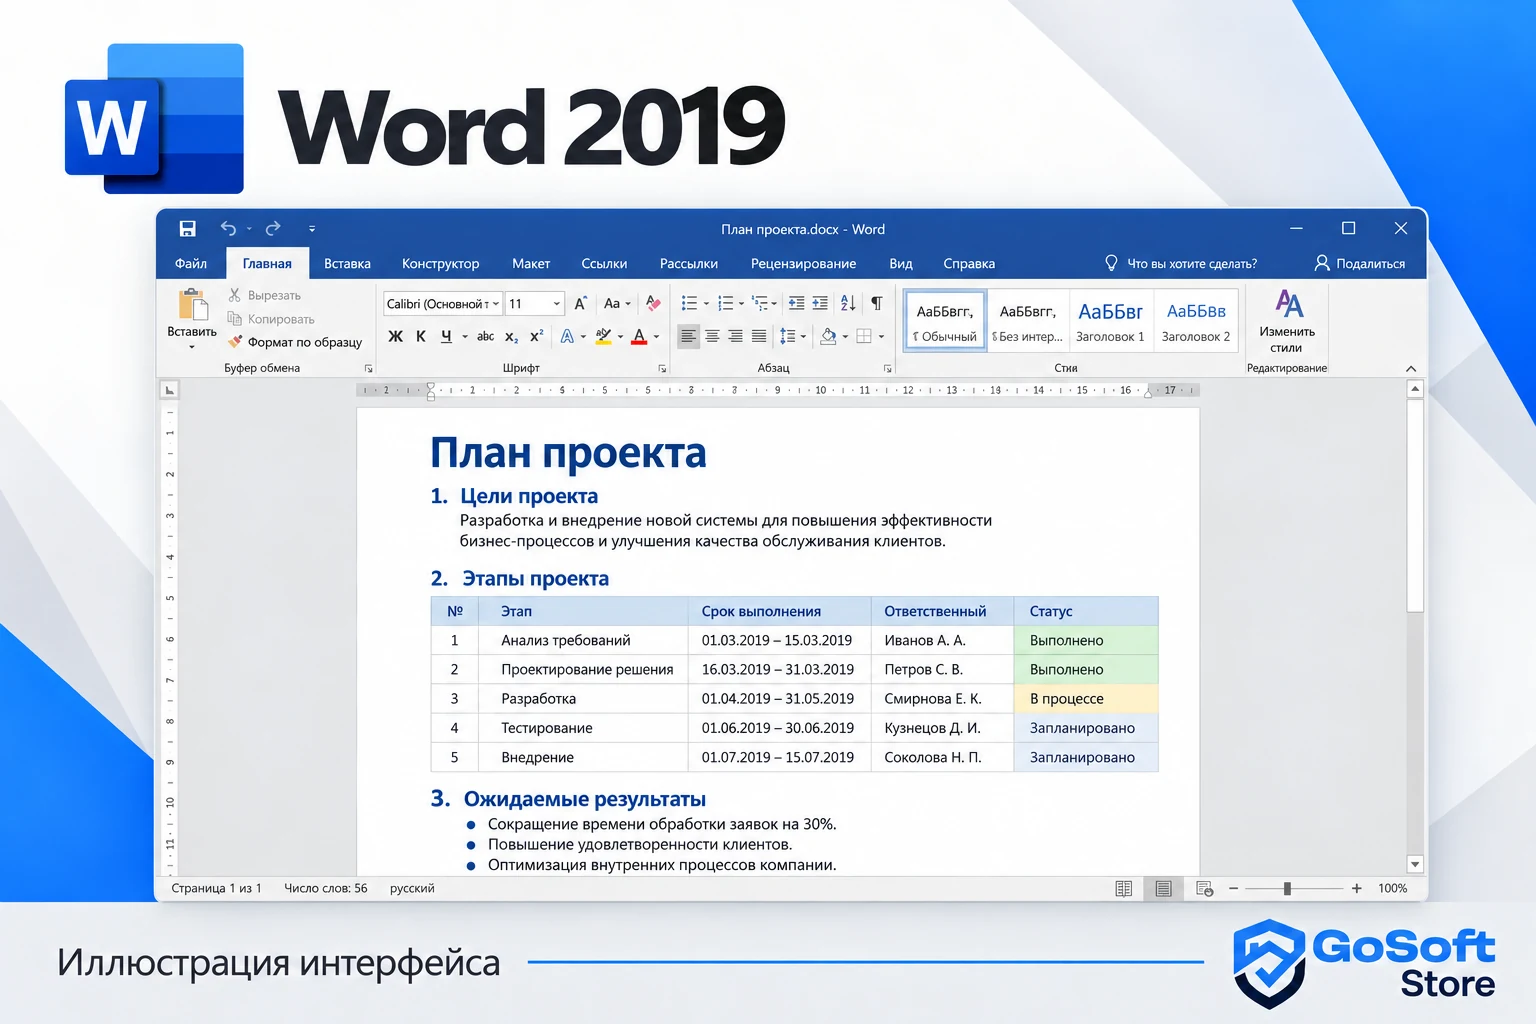Undo the last action

228,229
